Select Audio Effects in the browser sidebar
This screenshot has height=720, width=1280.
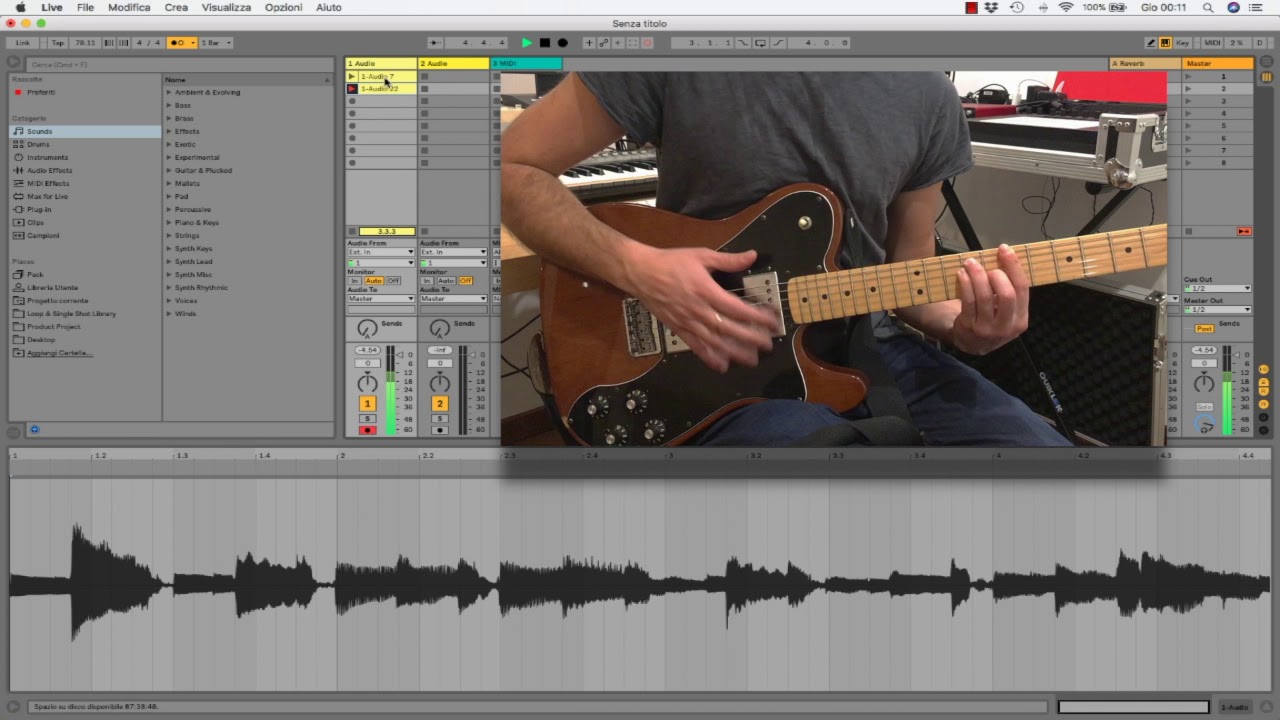click(x=49, y=170)
